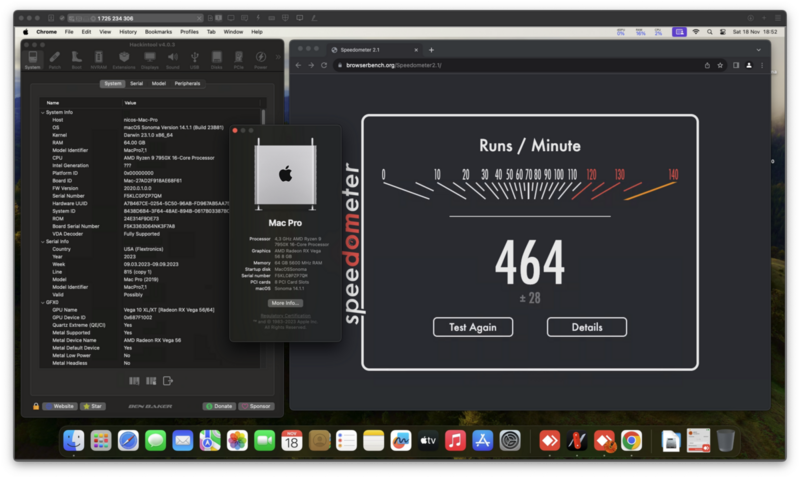This screenshot has width=800, height=478.
Task: Open the Bookmarks menu in menu bar
Action: pos(158,32)
